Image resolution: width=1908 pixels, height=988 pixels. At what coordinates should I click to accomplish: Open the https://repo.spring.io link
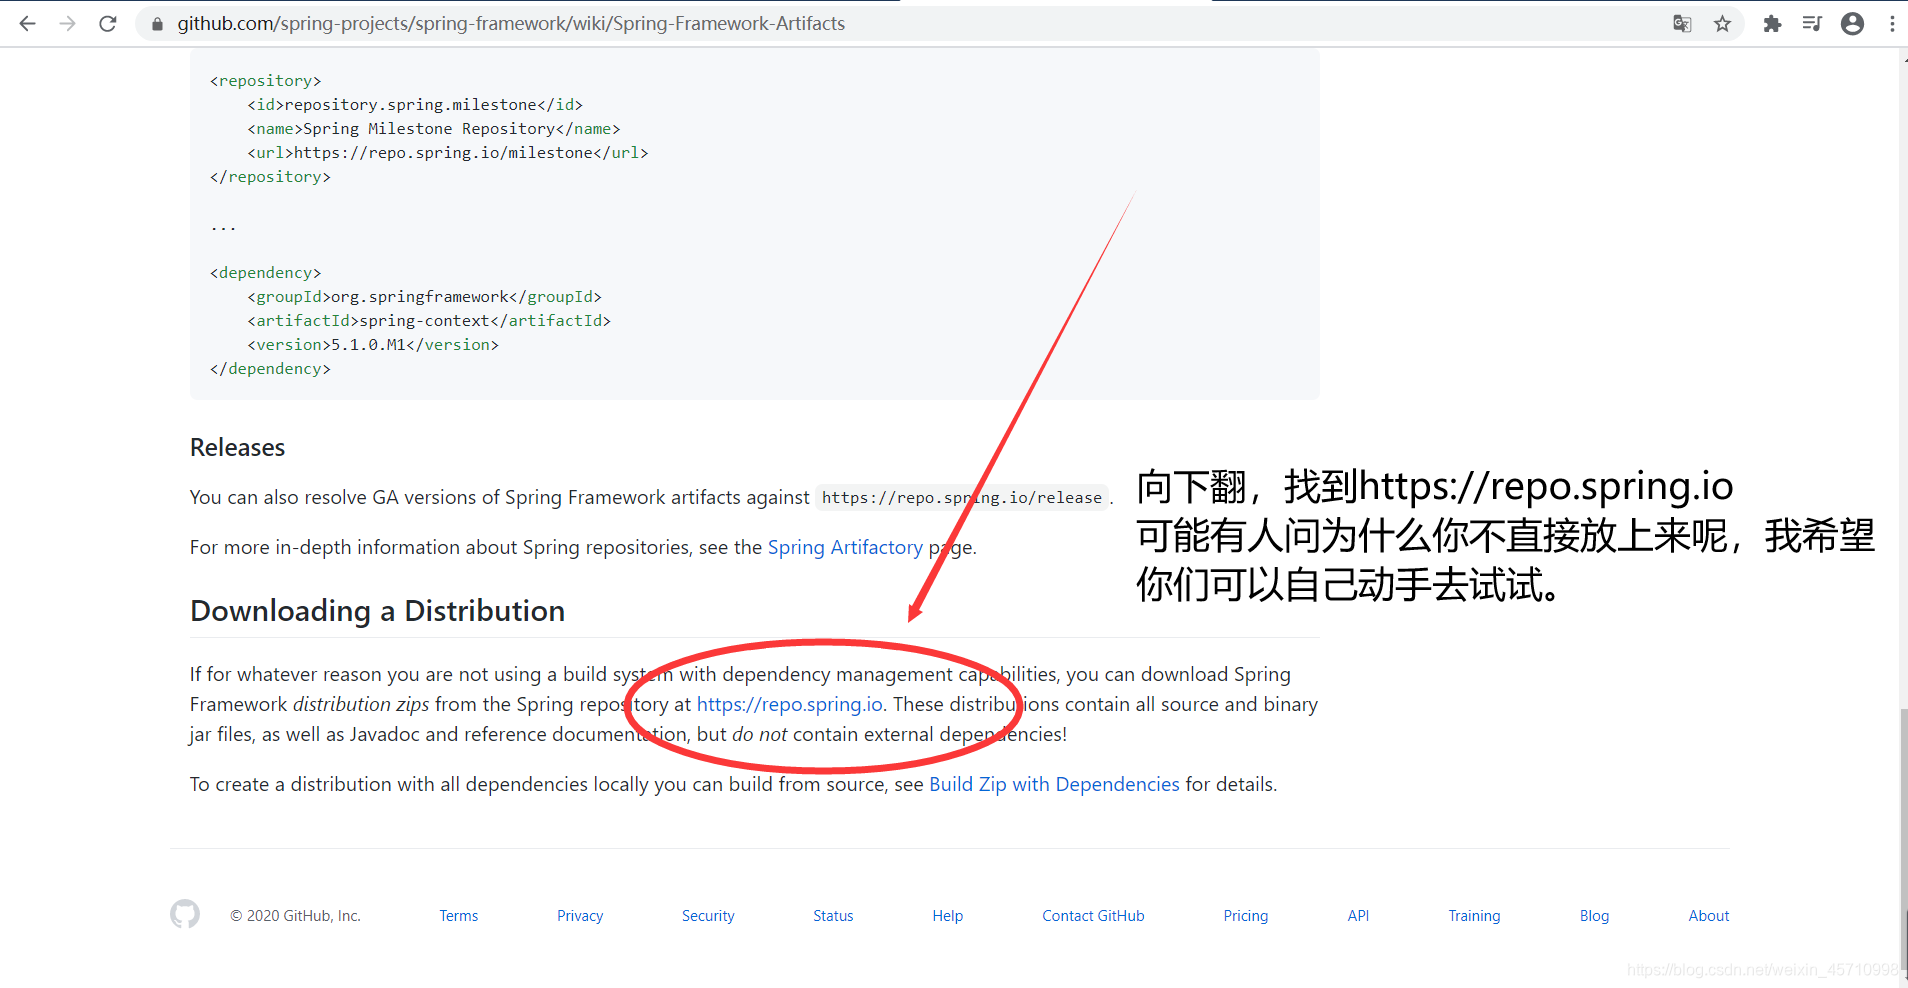[790, 704]
